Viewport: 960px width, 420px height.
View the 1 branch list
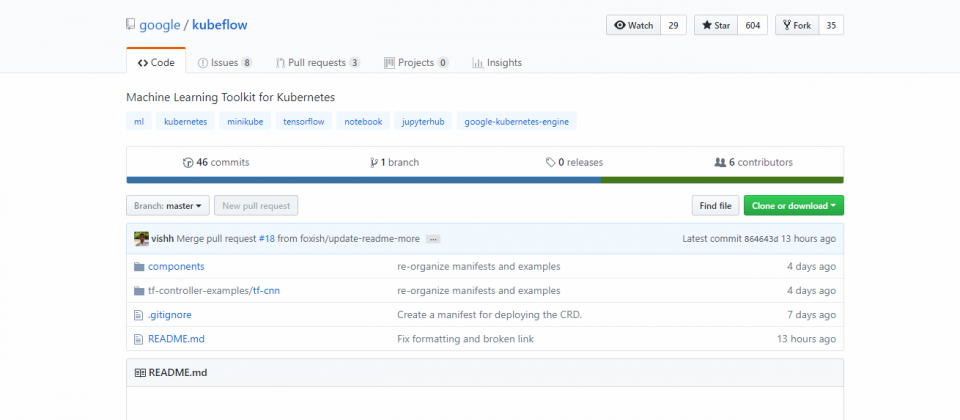[x=395, y=162]
